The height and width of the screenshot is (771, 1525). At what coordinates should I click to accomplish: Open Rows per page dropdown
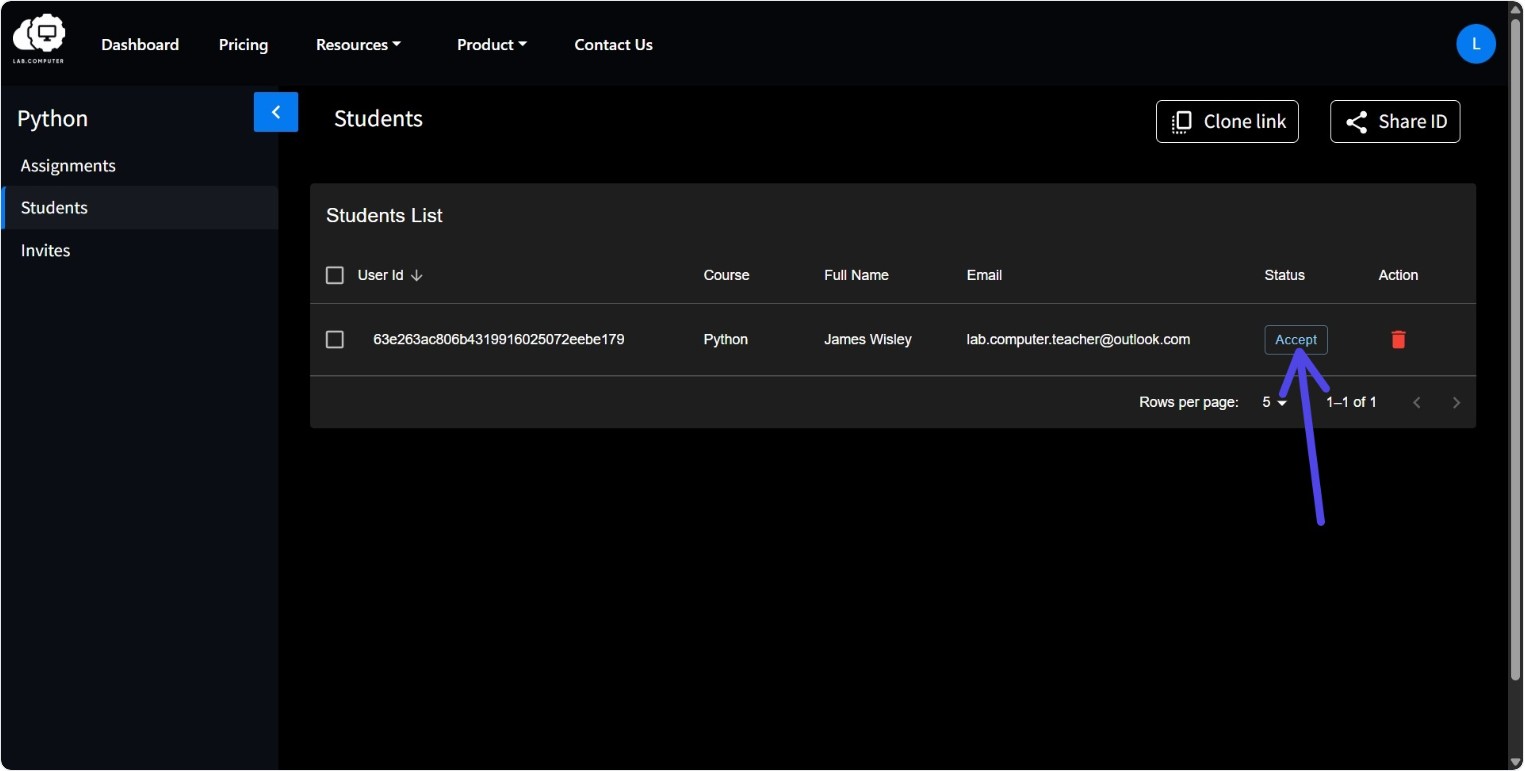click(x=1274, y=403)
